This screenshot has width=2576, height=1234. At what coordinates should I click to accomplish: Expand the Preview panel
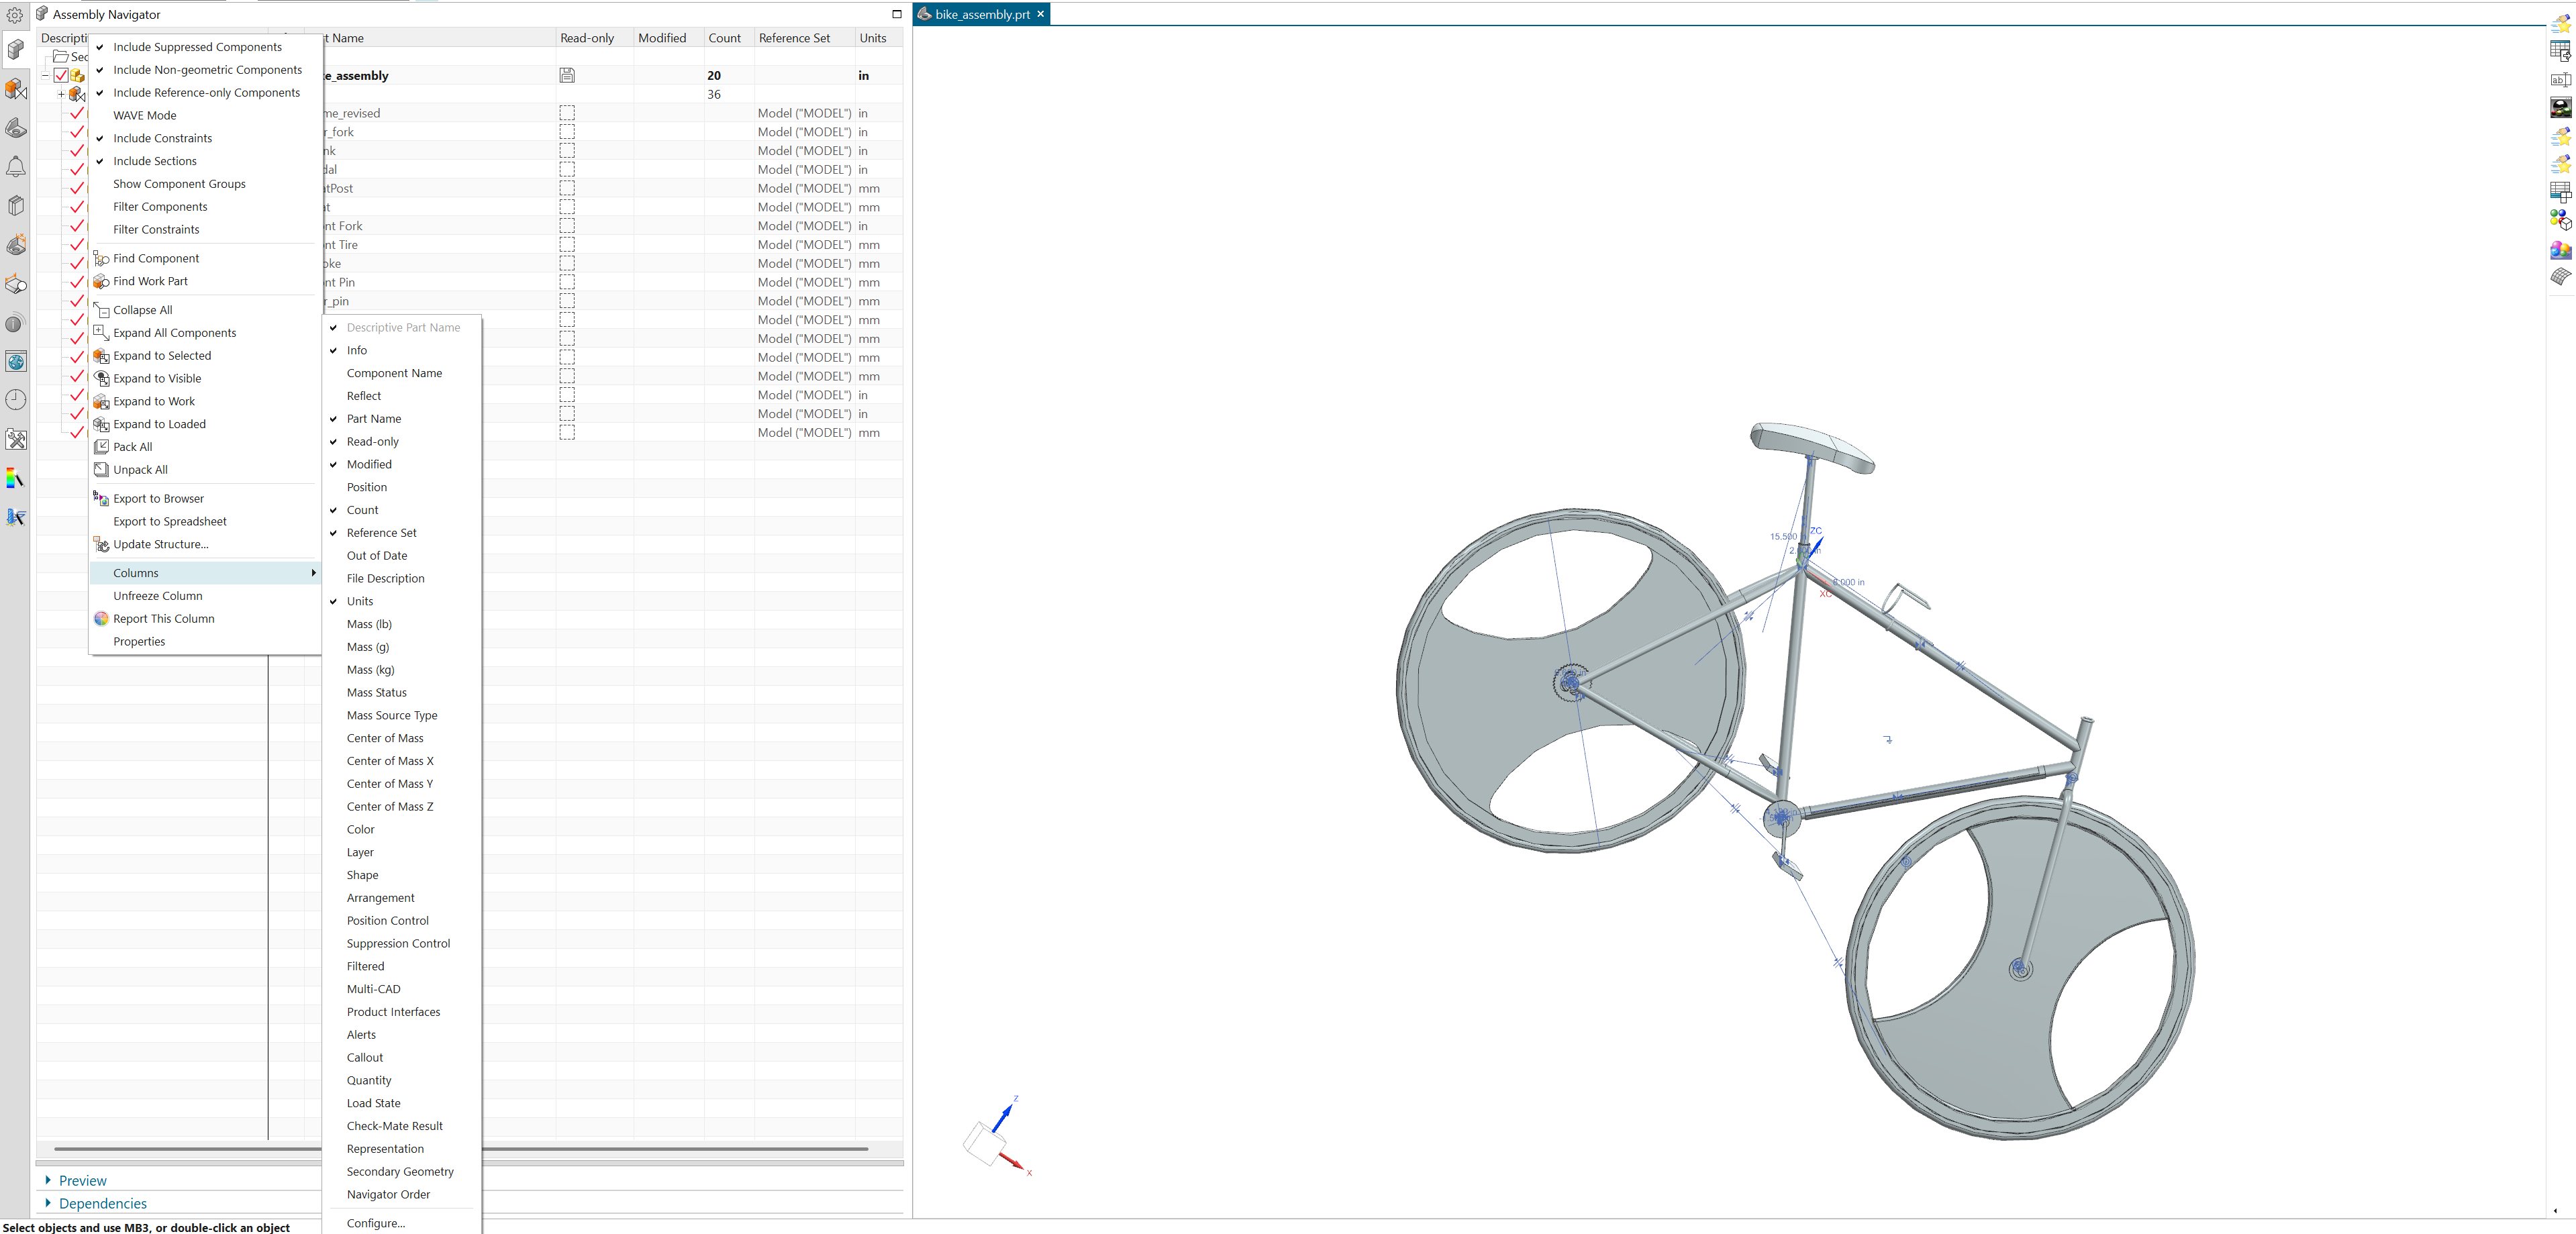point(82,1181)
